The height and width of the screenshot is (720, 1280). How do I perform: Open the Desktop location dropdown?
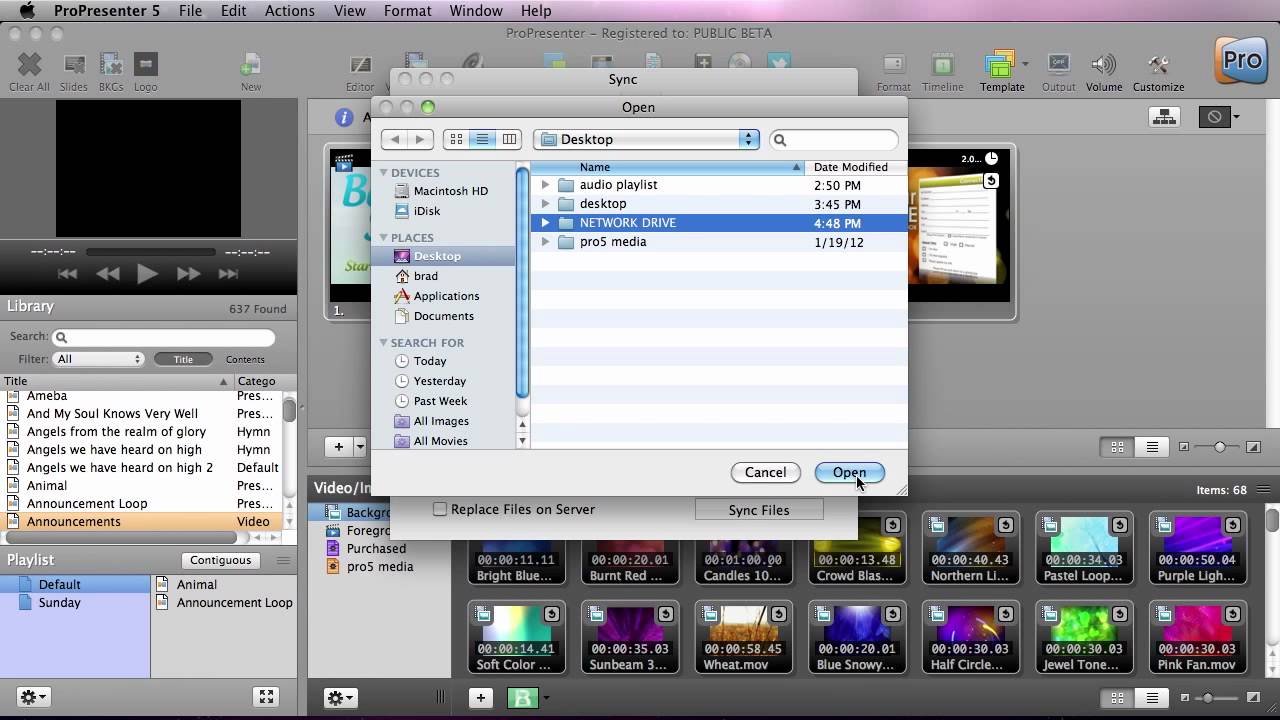pyautogui.click(x=647, y=139)
